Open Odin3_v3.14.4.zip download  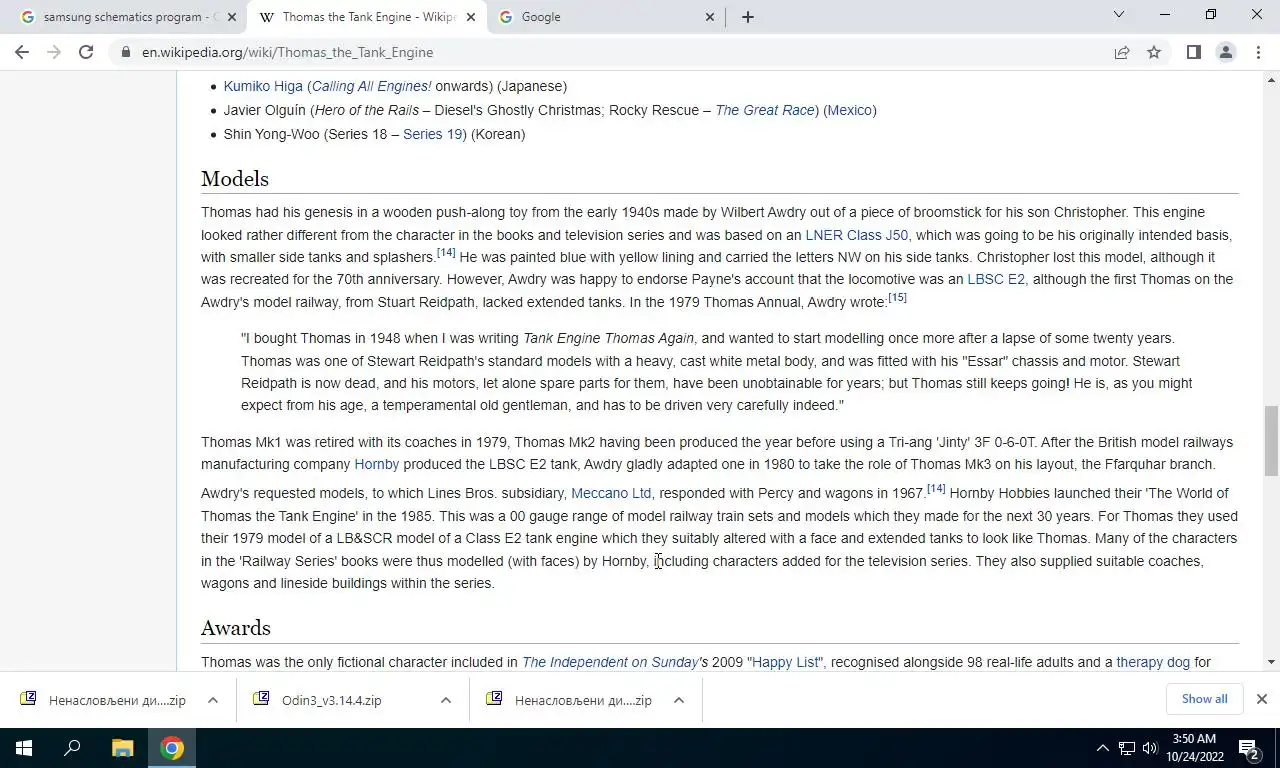330,700
